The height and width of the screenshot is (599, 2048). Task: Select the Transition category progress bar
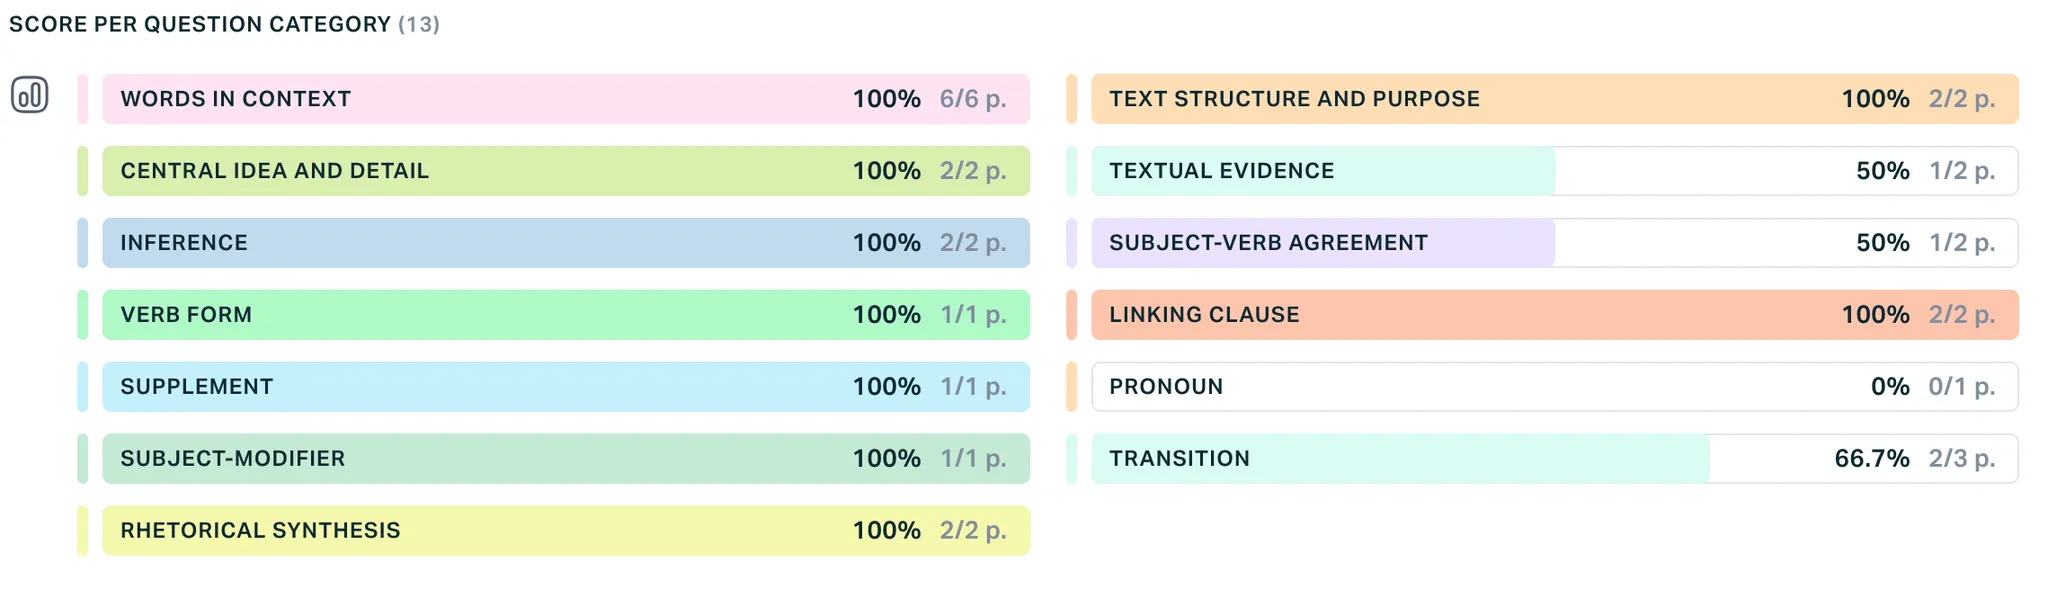click(x=1555, y=459)
